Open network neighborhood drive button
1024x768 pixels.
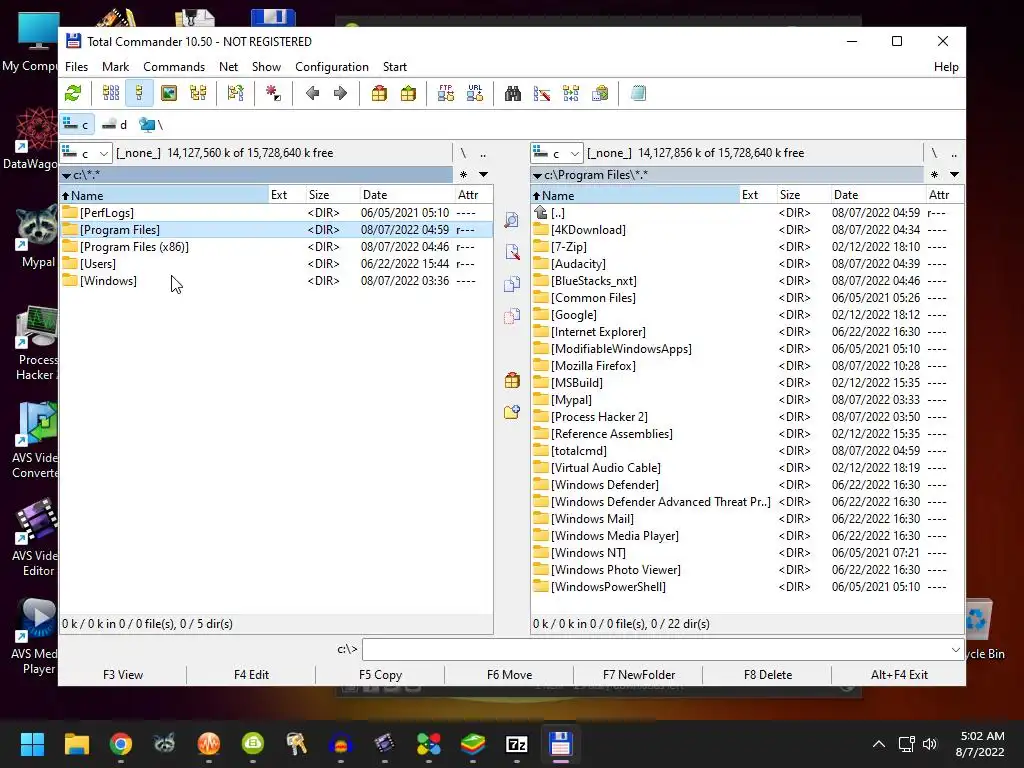coord(151,124)
